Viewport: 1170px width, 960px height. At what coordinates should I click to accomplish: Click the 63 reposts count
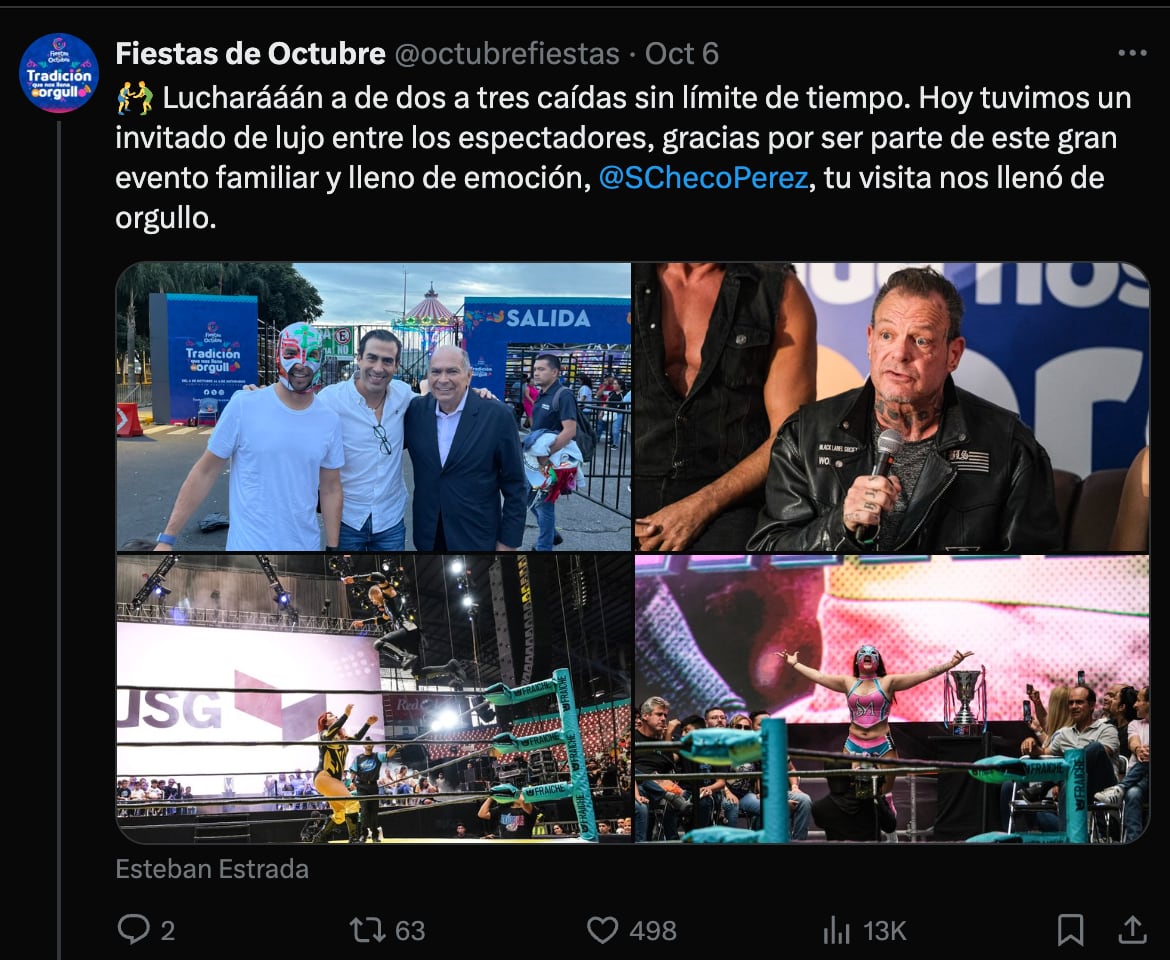(410, 931)
